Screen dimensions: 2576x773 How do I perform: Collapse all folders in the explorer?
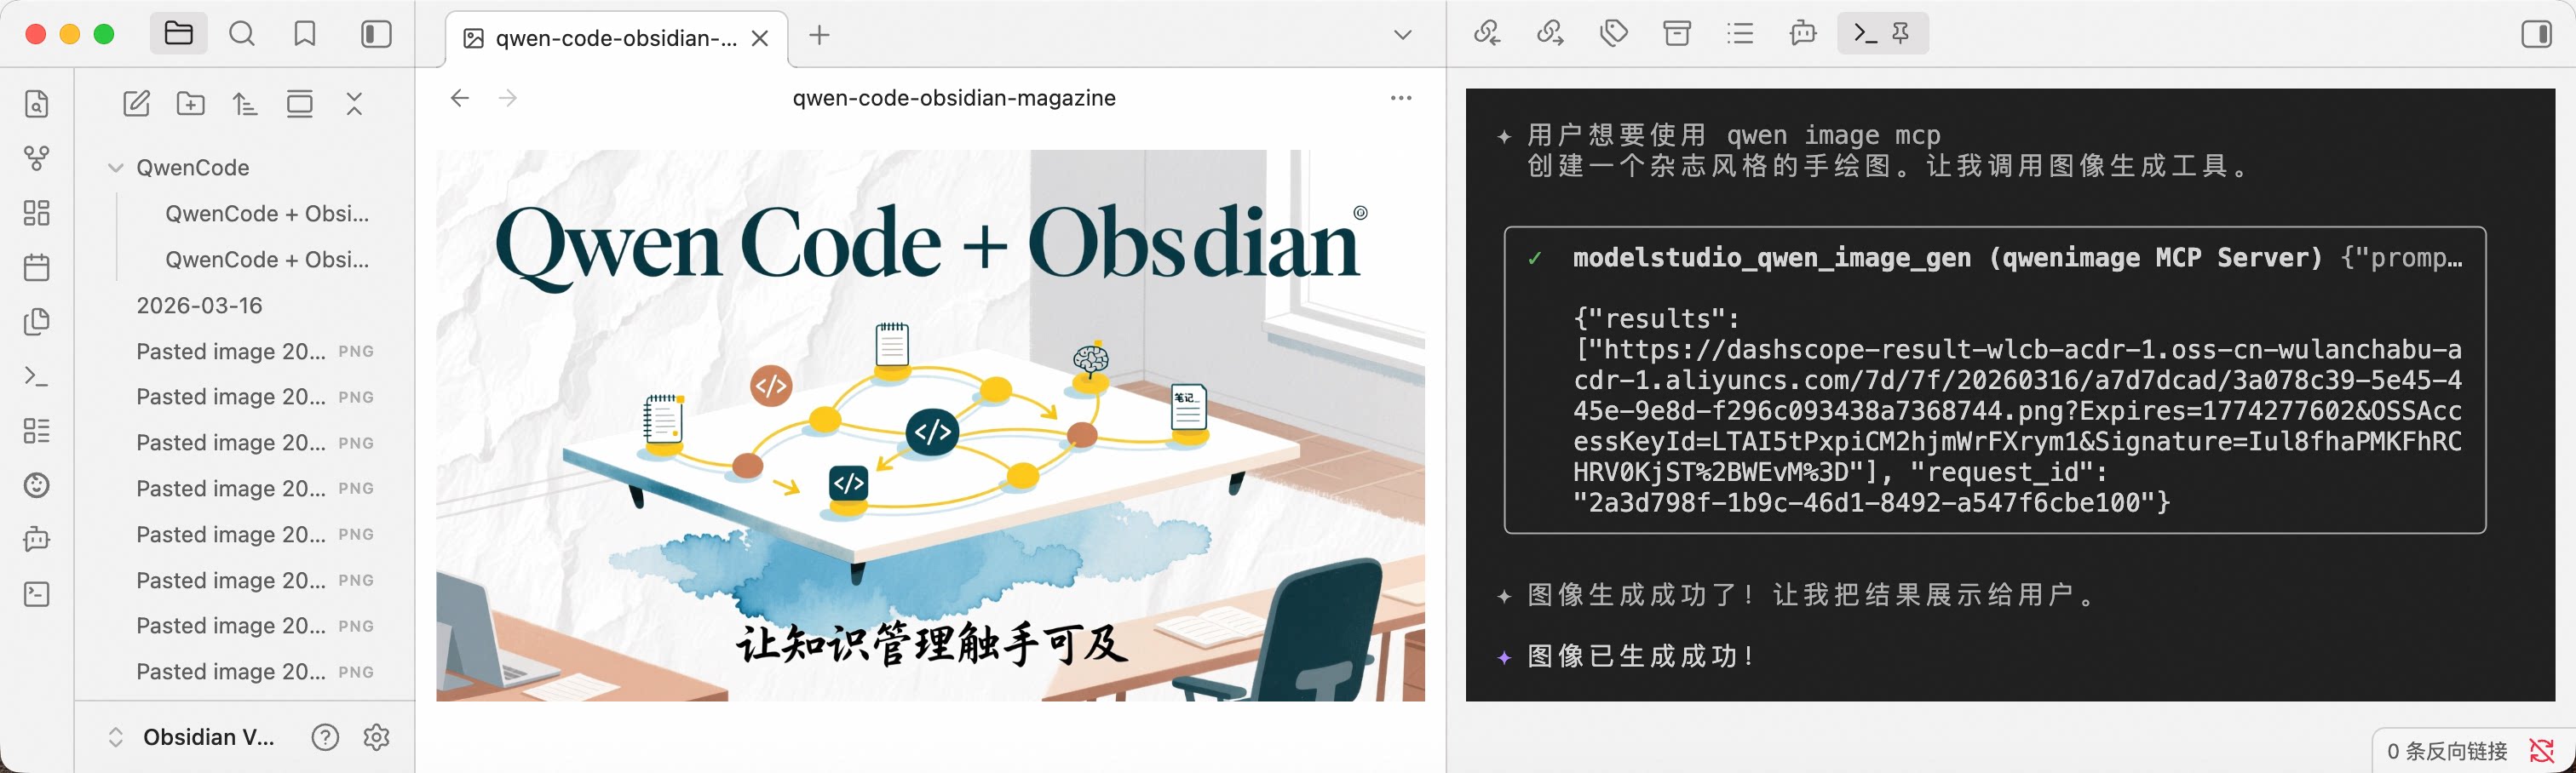tap(354, 103)
